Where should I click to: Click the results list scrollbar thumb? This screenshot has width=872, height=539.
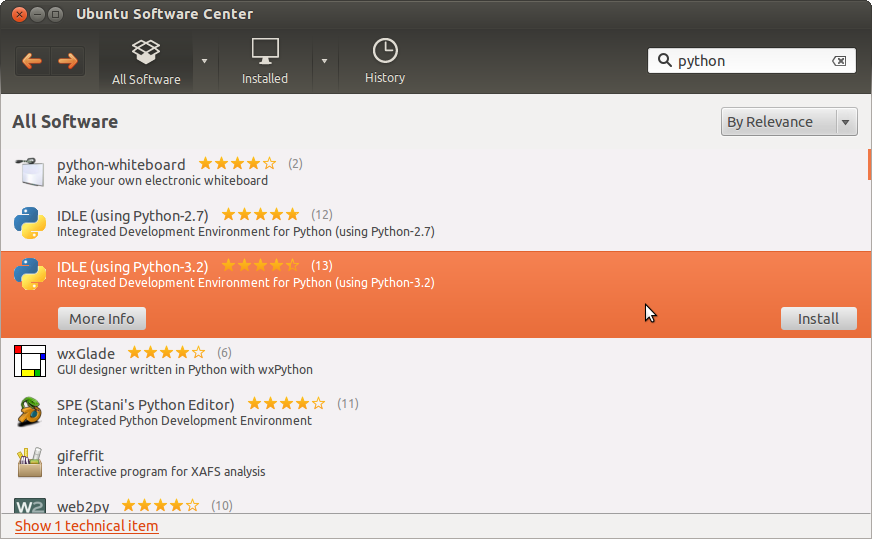869,165
